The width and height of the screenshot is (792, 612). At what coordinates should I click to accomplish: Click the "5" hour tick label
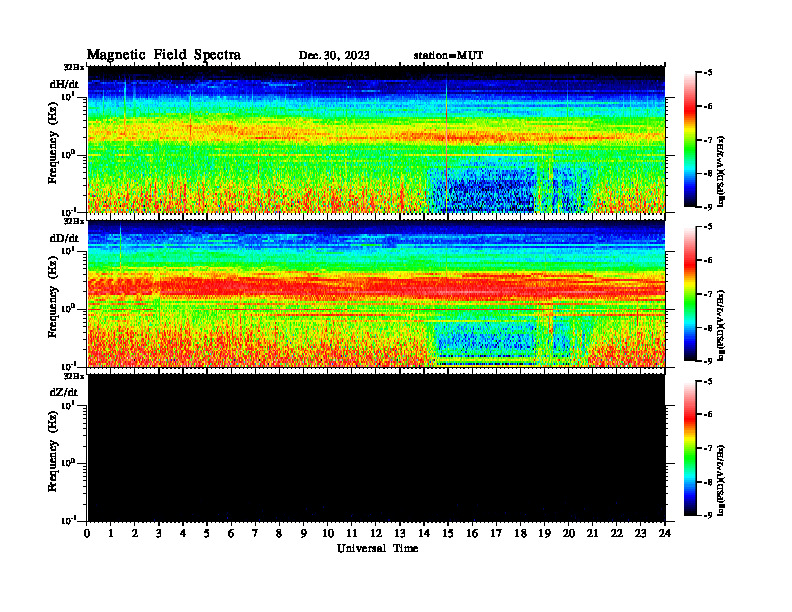pos(207,533)
